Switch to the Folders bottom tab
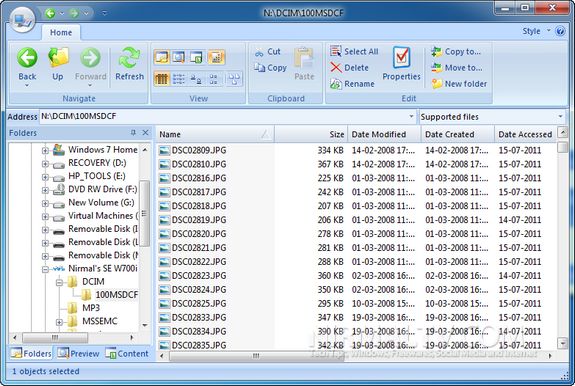 [31, 353]
